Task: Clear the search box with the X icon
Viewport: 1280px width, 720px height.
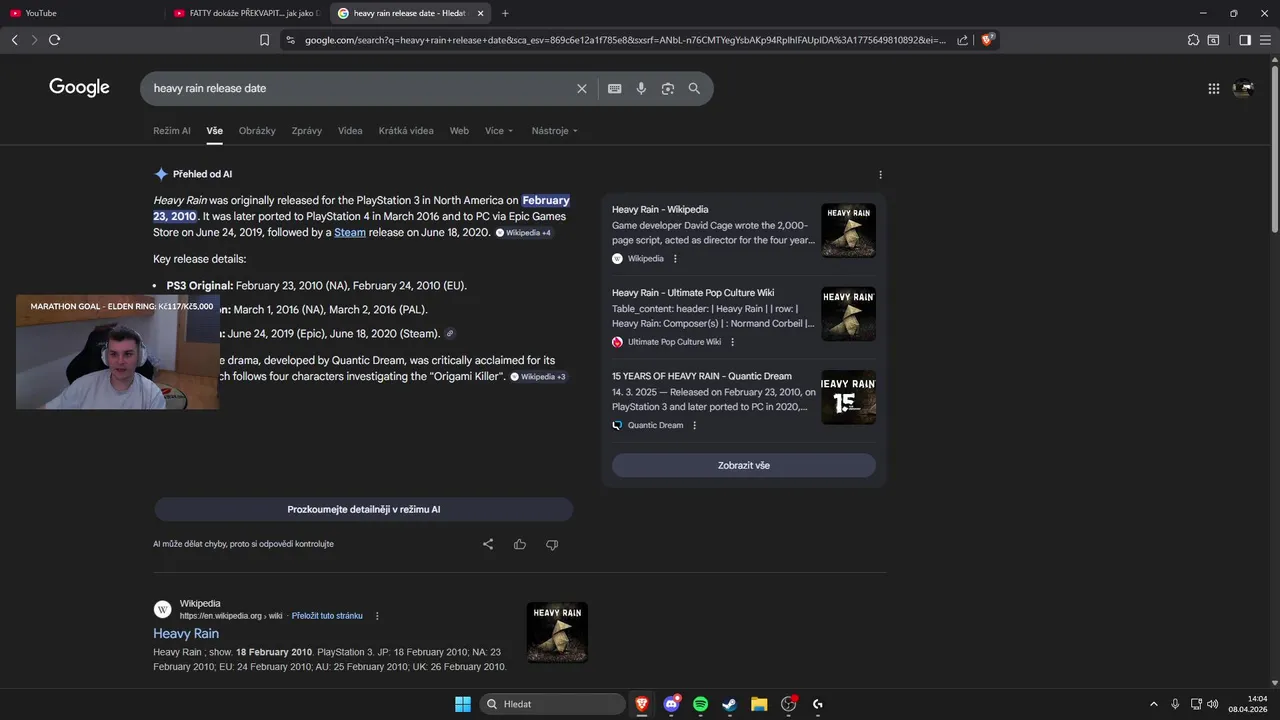Action: (582, 88)
